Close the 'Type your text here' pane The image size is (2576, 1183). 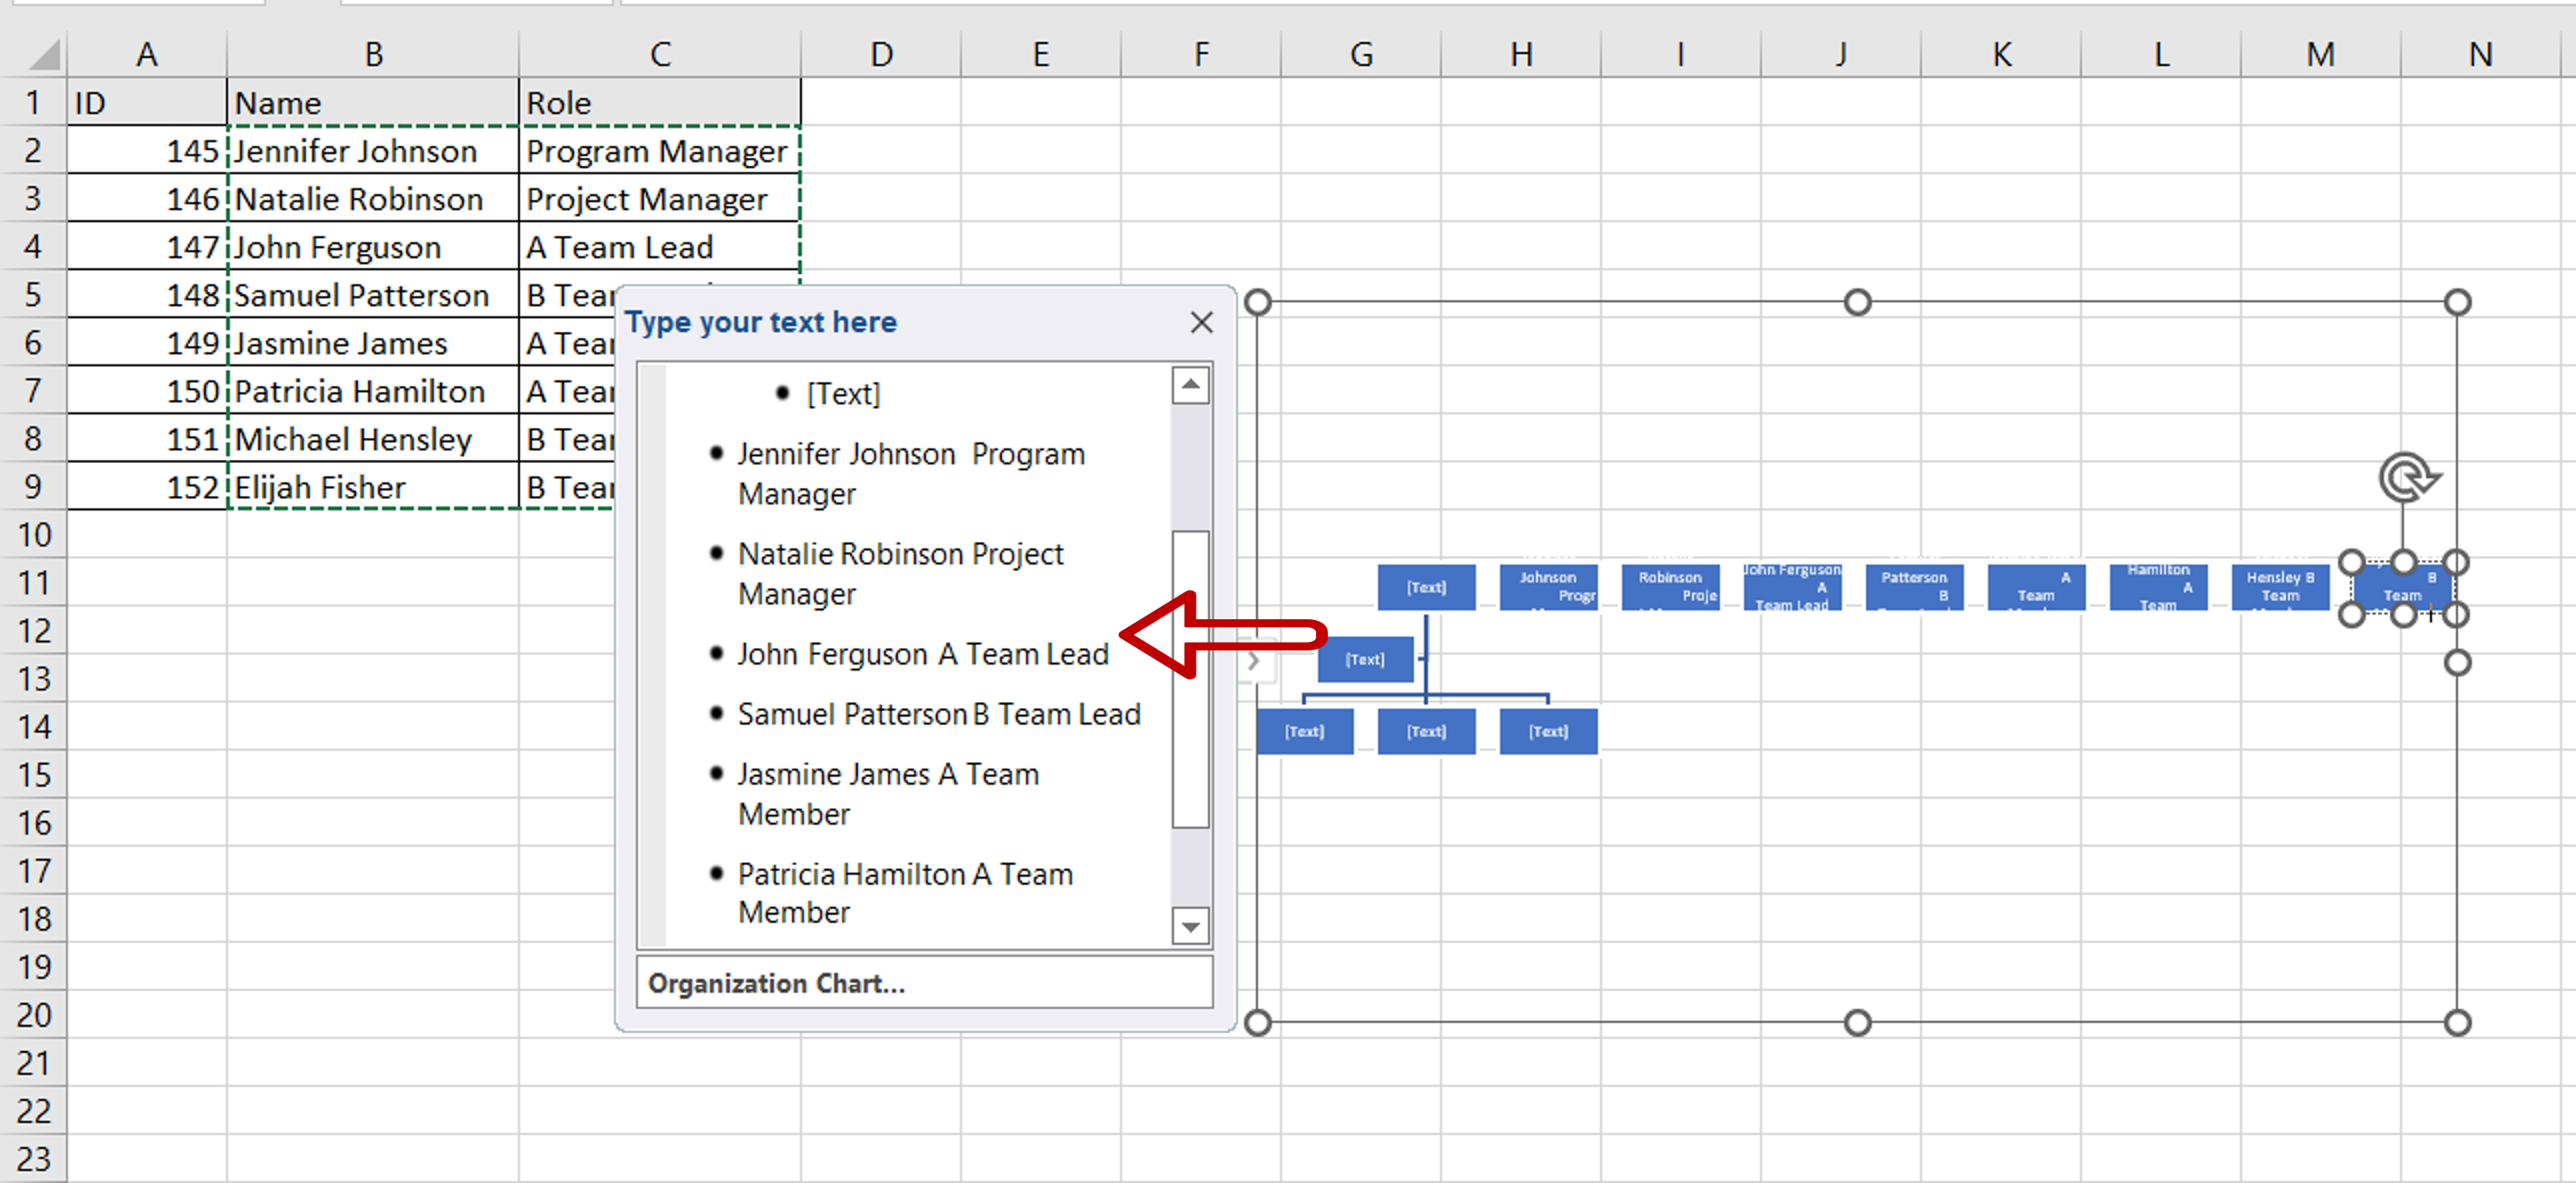[x=1201, y=322]
